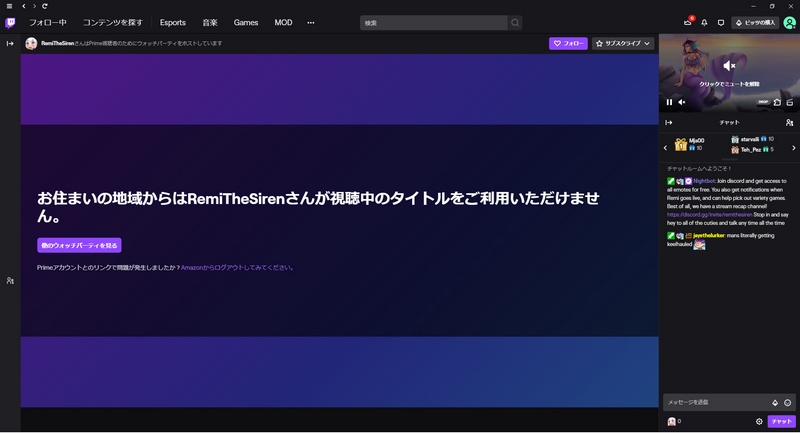Collapse the chat panel with arrow icon
This screenshot has height=433, width=800.
(x=668, y=122)
